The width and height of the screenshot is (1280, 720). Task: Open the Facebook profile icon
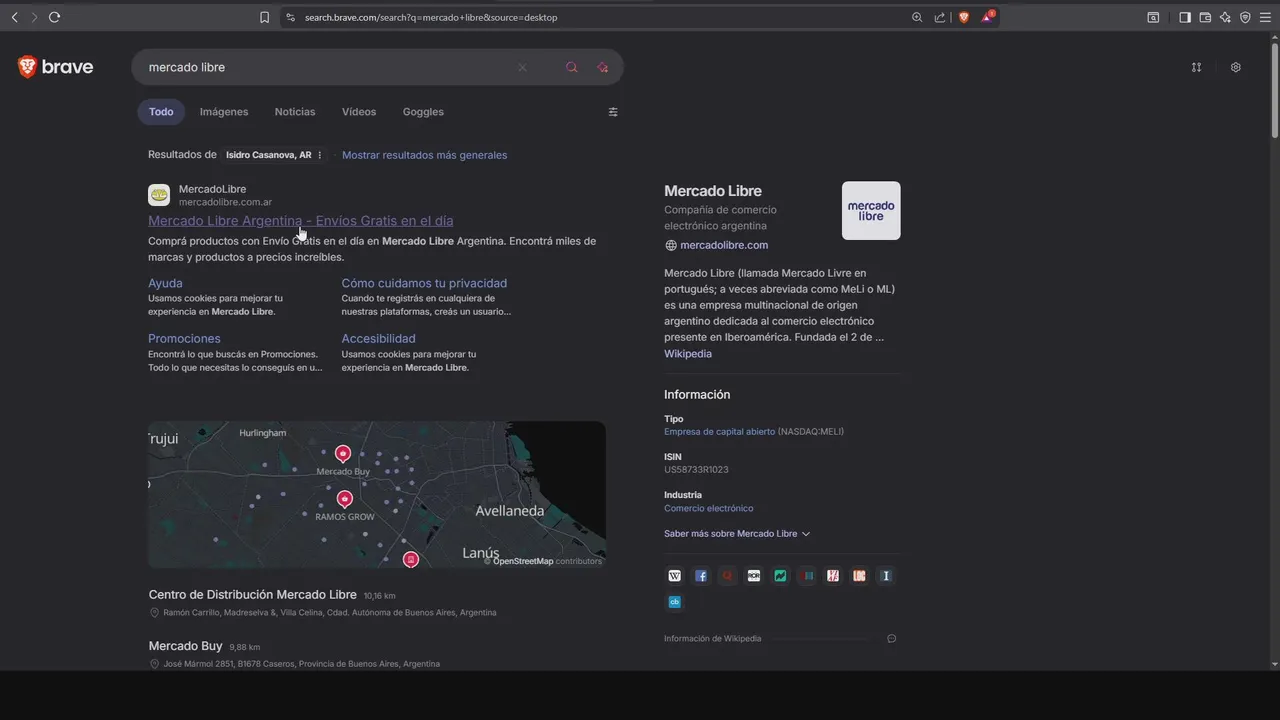[701, 576]
